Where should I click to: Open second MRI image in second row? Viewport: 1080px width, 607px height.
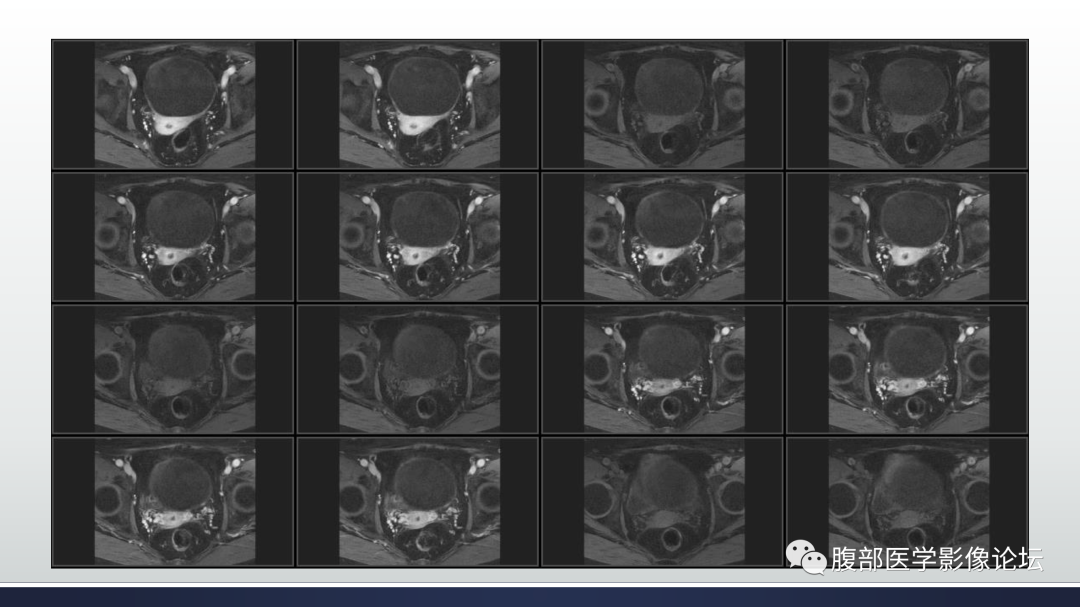418,237
